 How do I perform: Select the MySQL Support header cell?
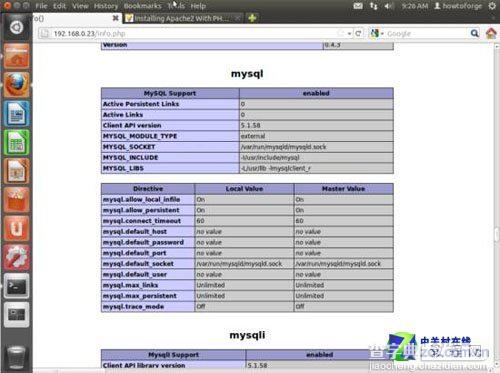tap(170, 93)
